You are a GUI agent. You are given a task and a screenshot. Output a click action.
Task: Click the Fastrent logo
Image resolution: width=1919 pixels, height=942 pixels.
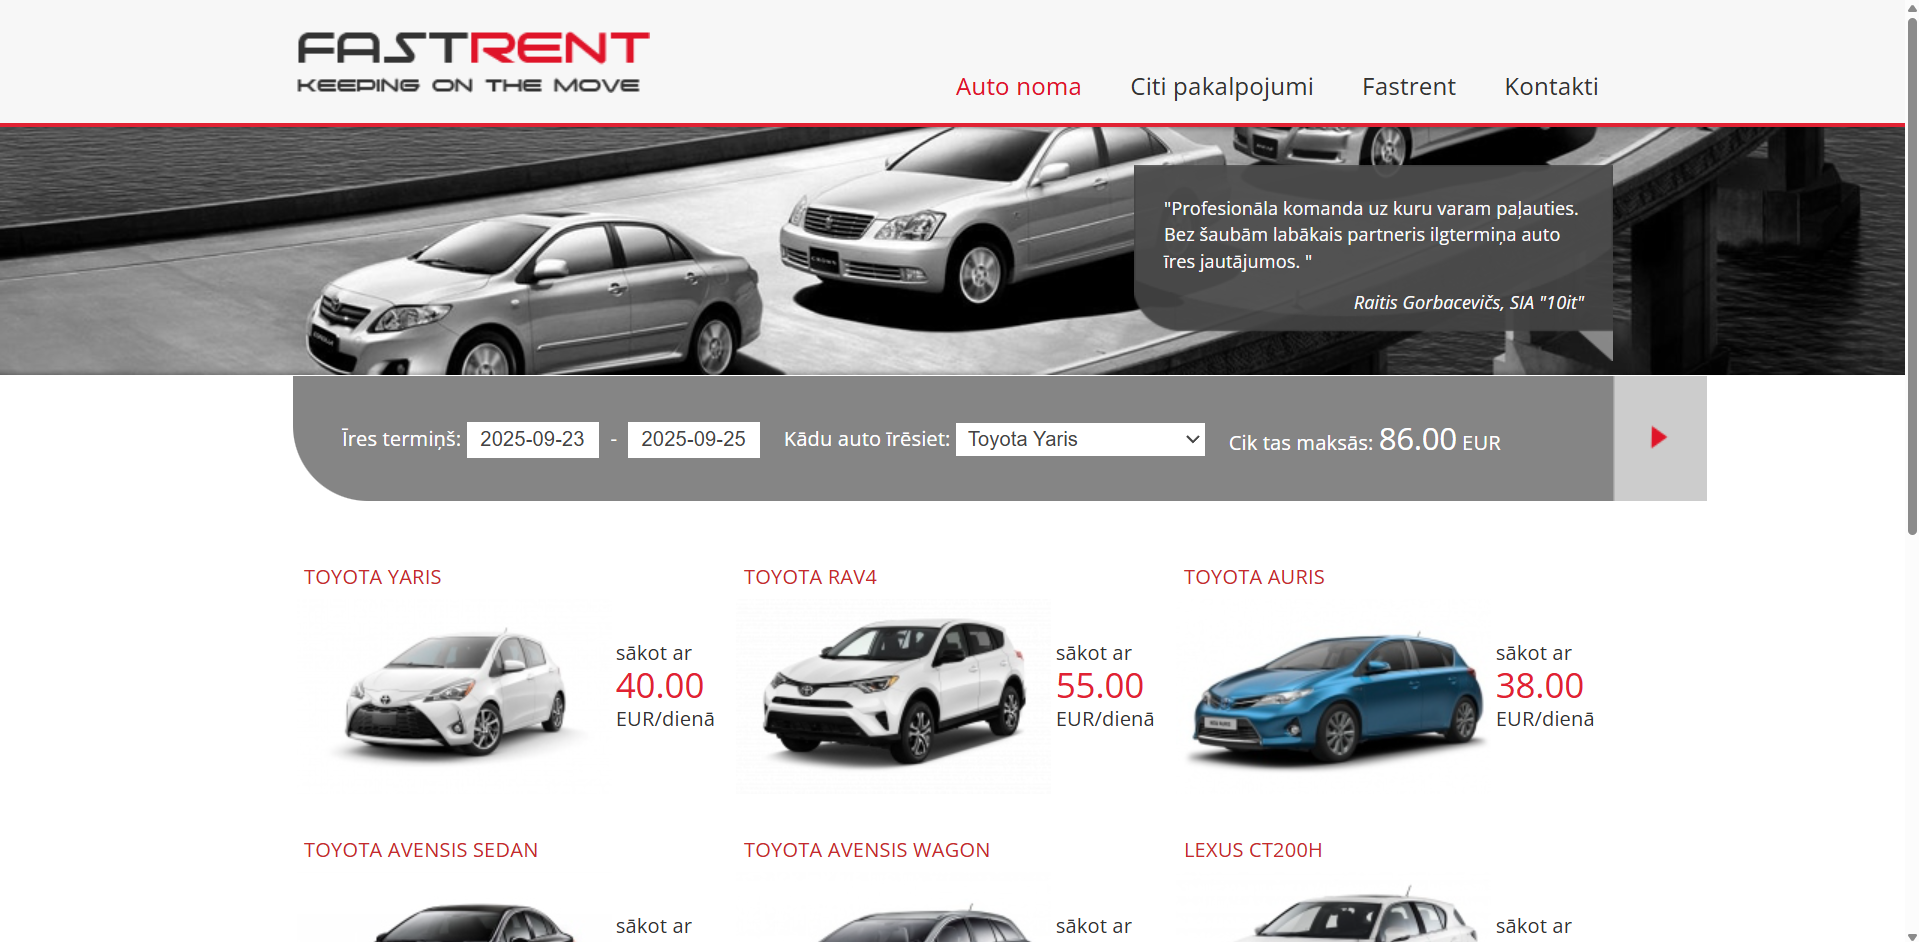click(x=472, y=62)
